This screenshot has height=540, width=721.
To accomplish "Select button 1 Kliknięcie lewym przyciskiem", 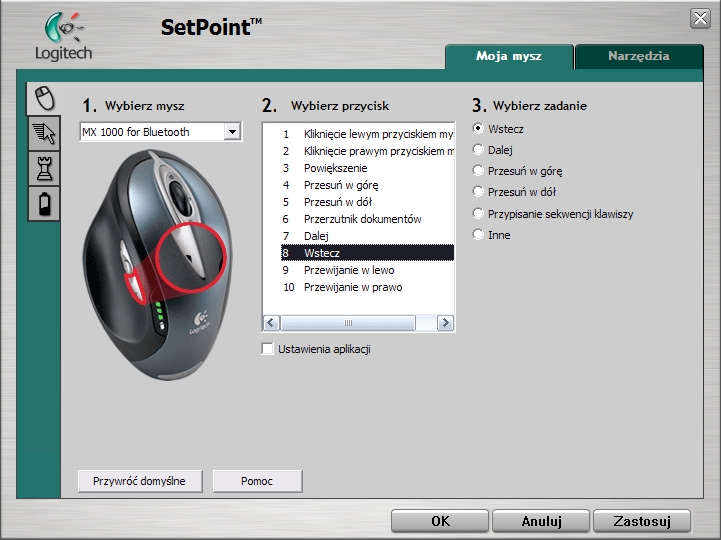I will 367,134.
